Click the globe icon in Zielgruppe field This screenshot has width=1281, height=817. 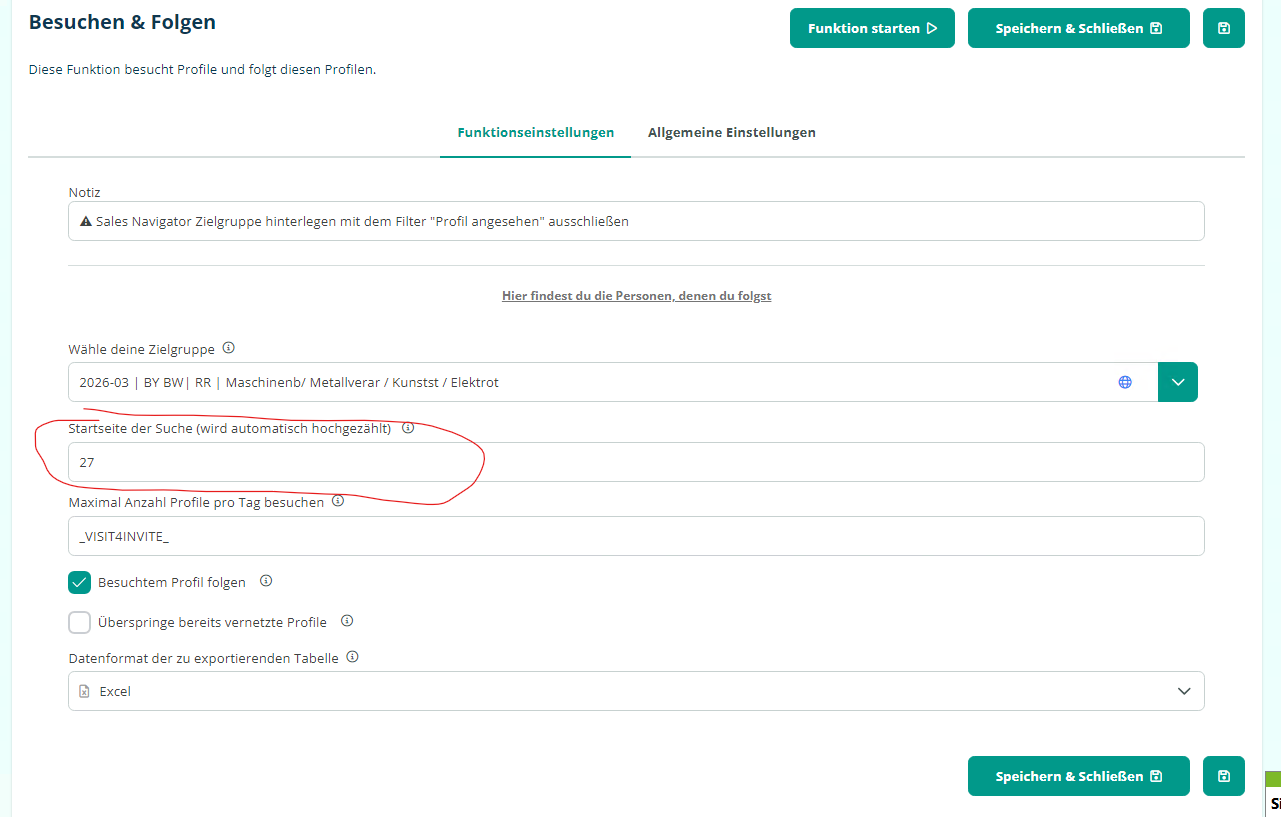(x=1125, y=382)
